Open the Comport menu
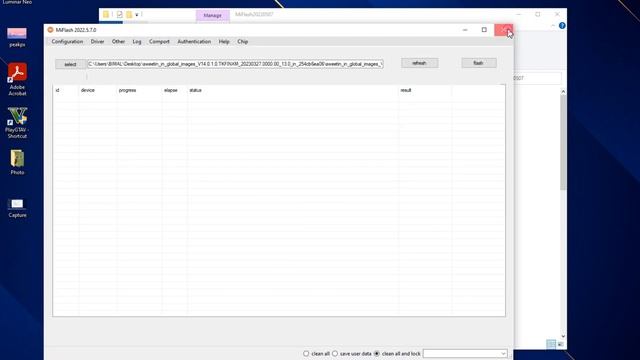 pos(159,42)
